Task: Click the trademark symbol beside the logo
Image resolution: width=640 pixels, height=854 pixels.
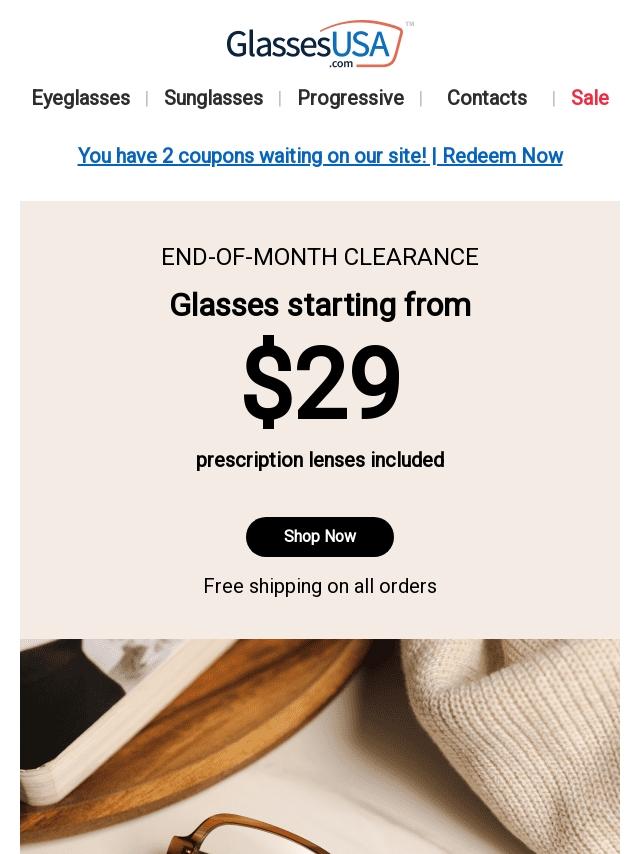Action: coord(410,24)
